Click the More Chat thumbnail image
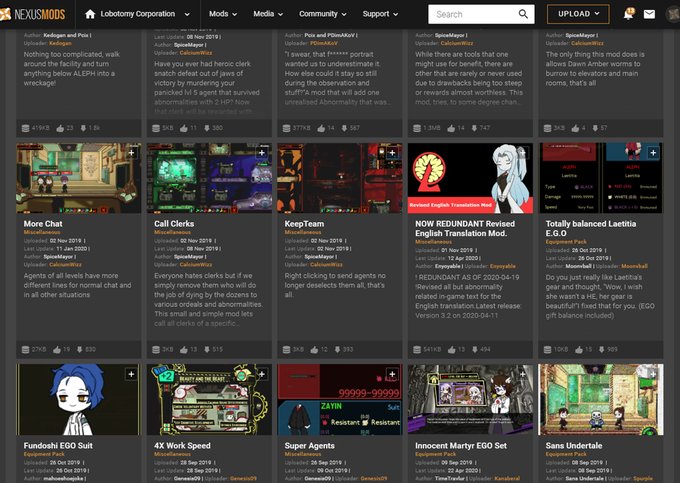The height and width of the screenshot is (483, 680). [78, 178]
